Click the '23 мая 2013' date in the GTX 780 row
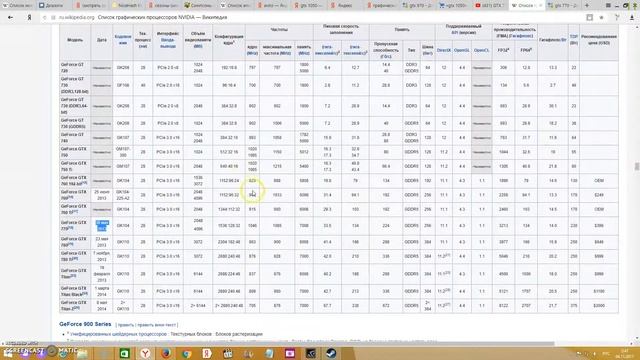This screenshot has width=640, height=360. 102,242
